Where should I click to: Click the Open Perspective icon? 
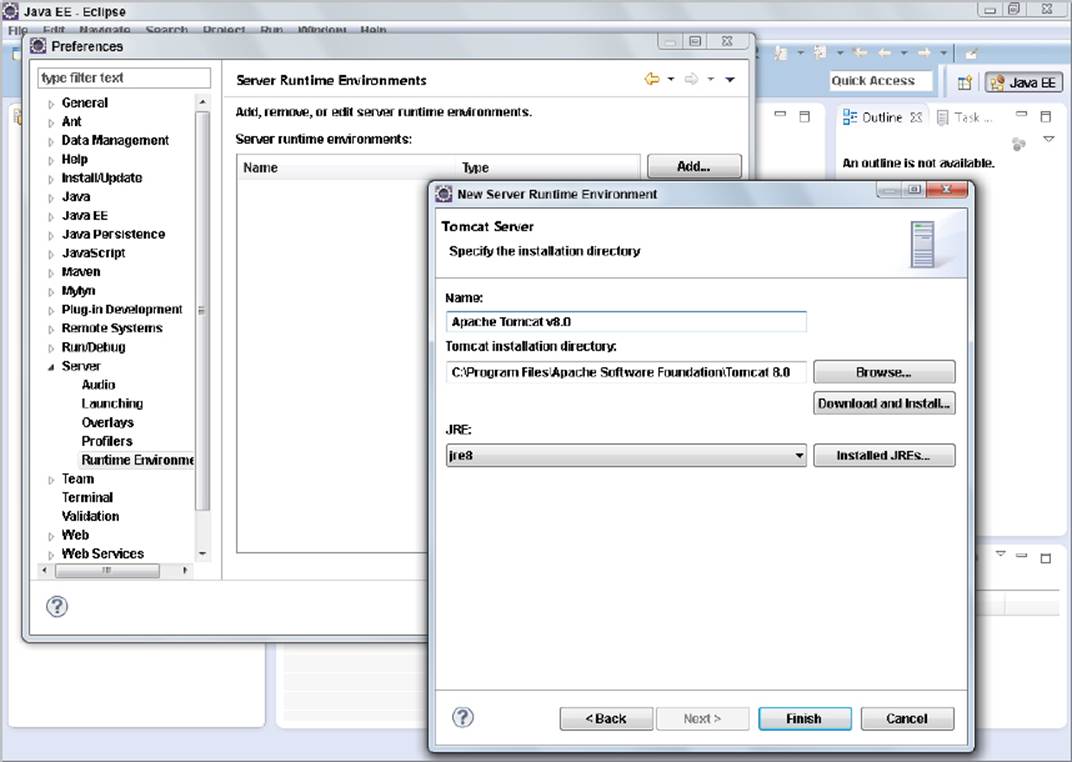coord(965,83)
